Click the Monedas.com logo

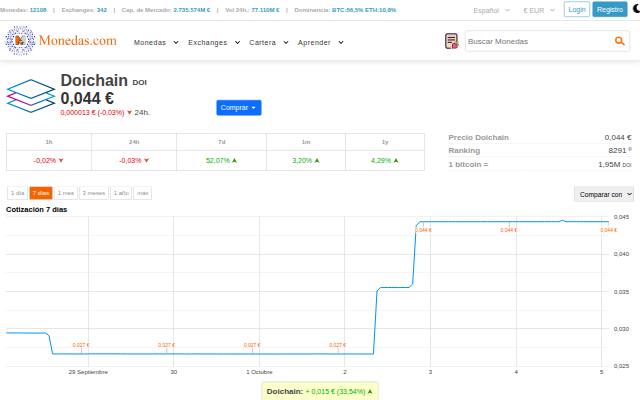tap(61, 40)
